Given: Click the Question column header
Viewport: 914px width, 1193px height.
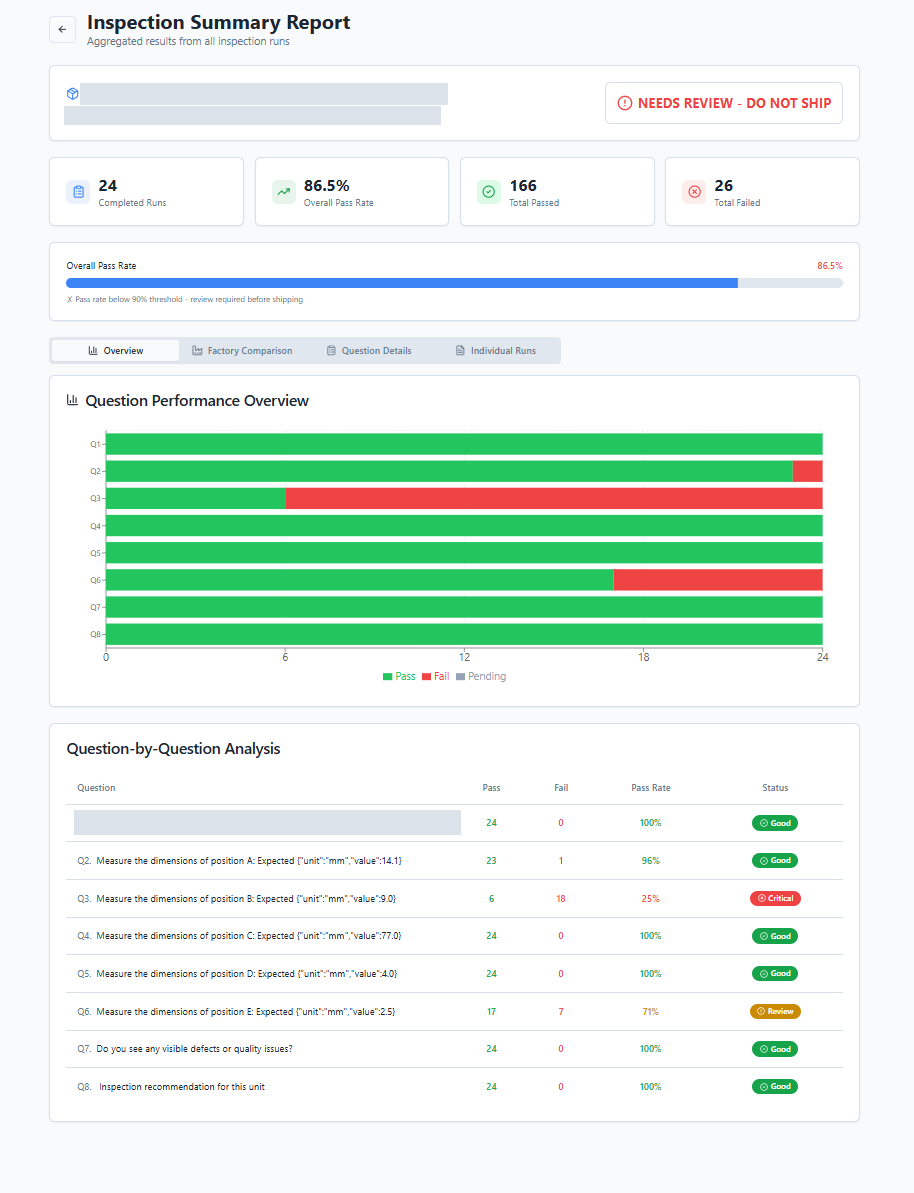Looking at the screenshot, I should [96, 787].
